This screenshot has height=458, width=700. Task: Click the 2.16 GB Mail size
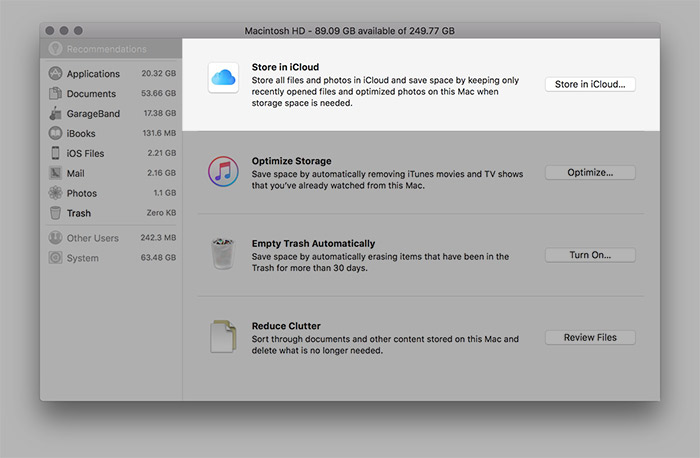(x=162, y=173)
